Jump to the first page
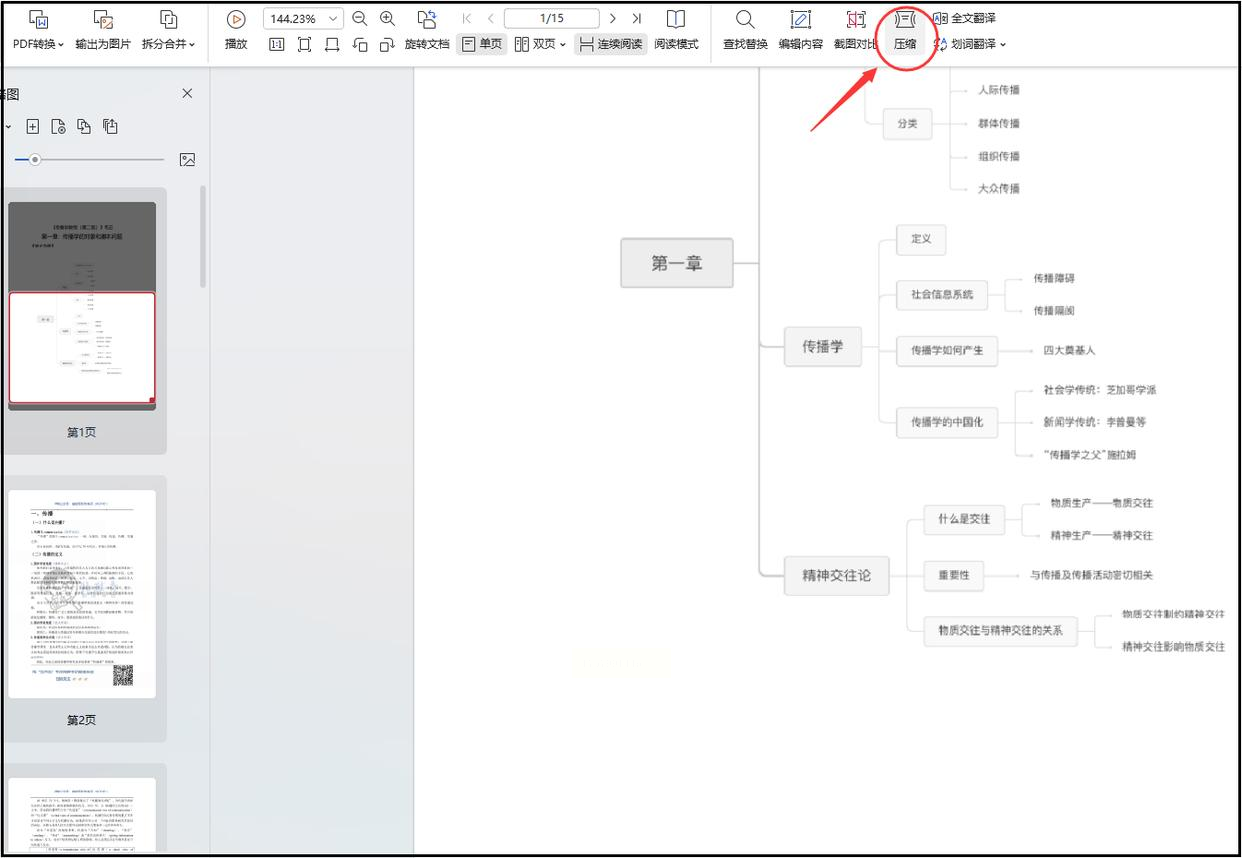 point(467,19)
